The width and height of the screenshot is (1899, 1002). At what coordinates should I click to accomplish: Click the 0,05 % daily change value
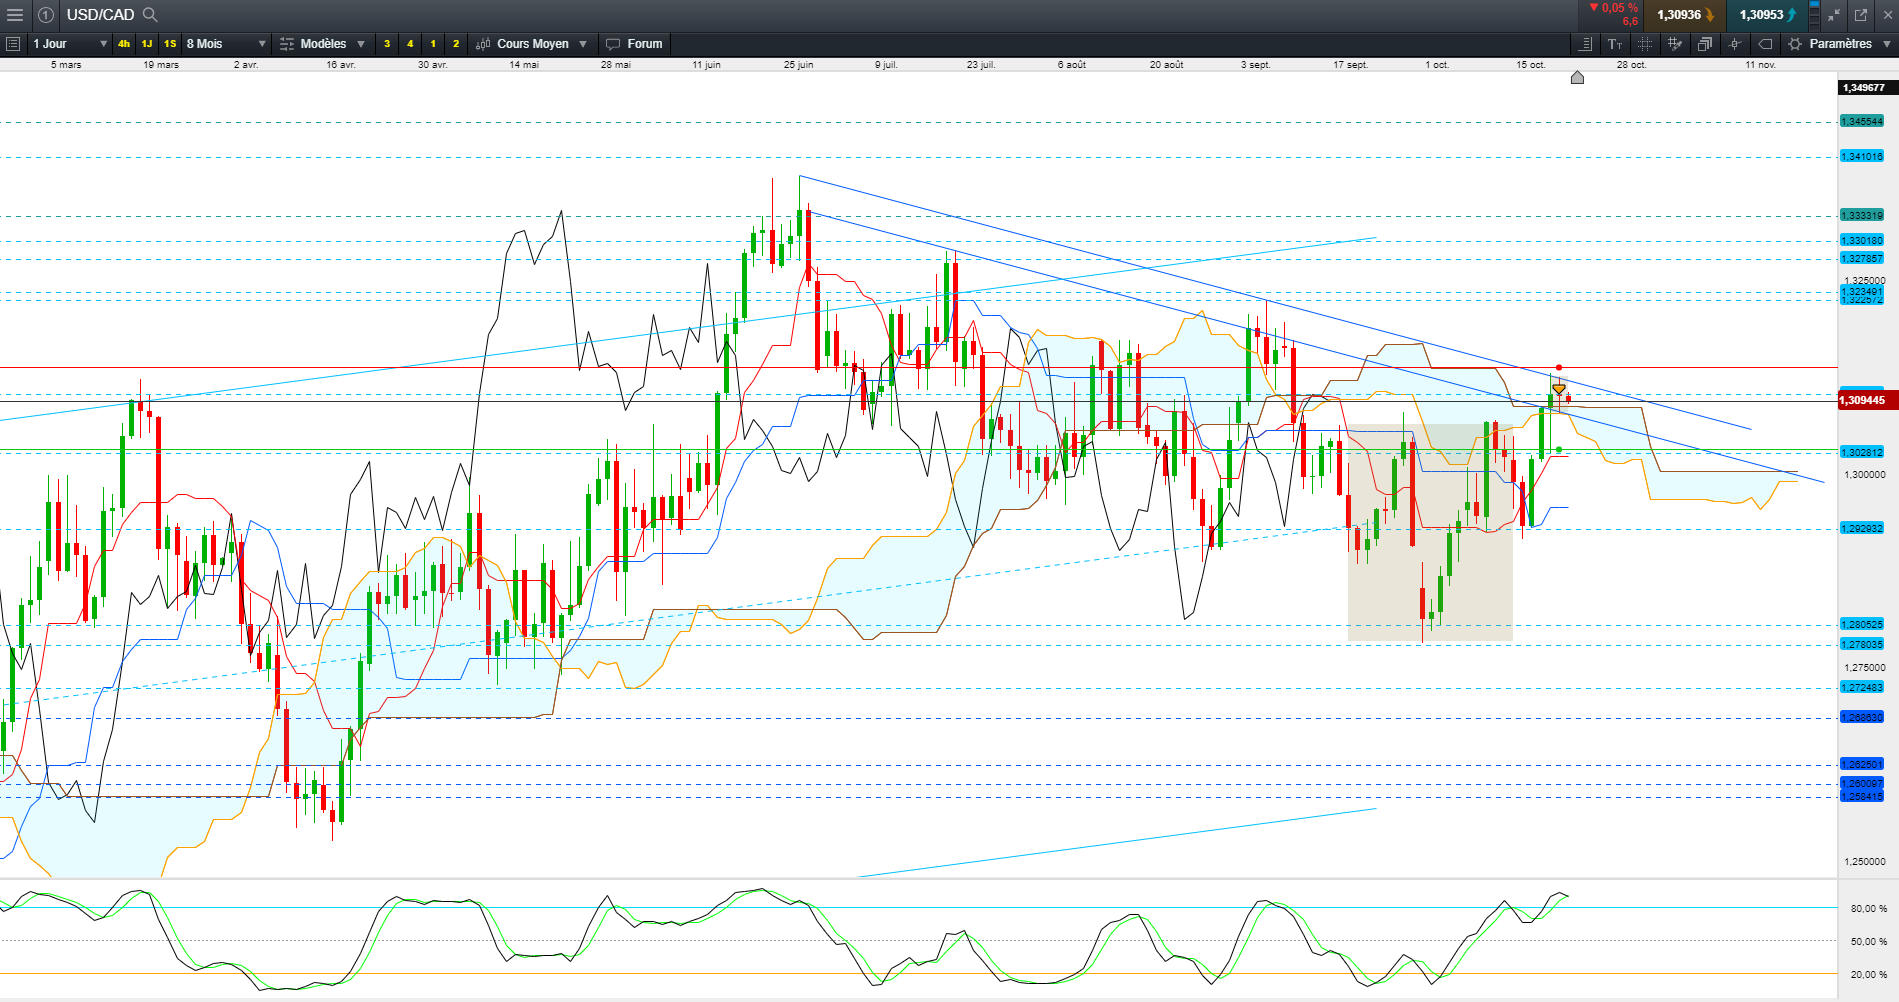[x=1619, y=8]
